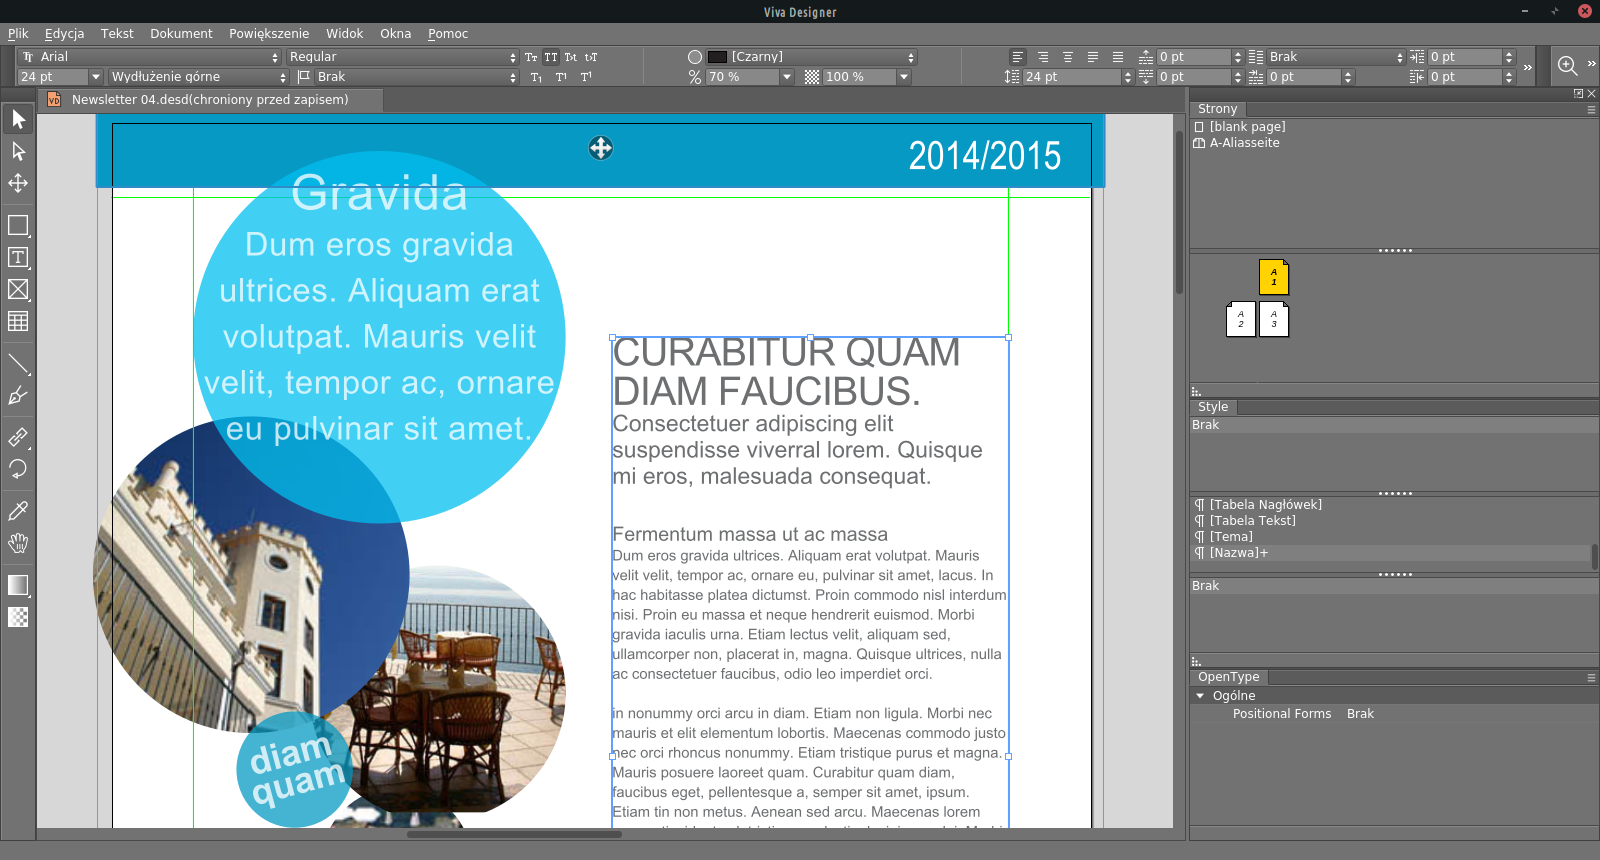Screen dimensions: 1600x860
Task: Select the OpenType panel tab
Action: (x=1229, y=677)
